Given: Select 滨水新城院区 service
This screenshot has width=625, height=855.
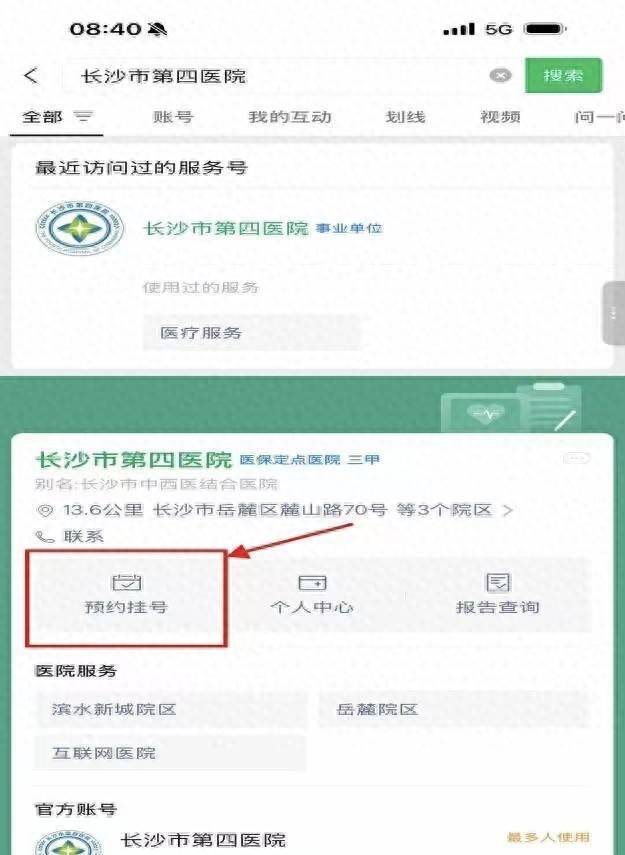Looking at the screenshot, I should [171, 709].
